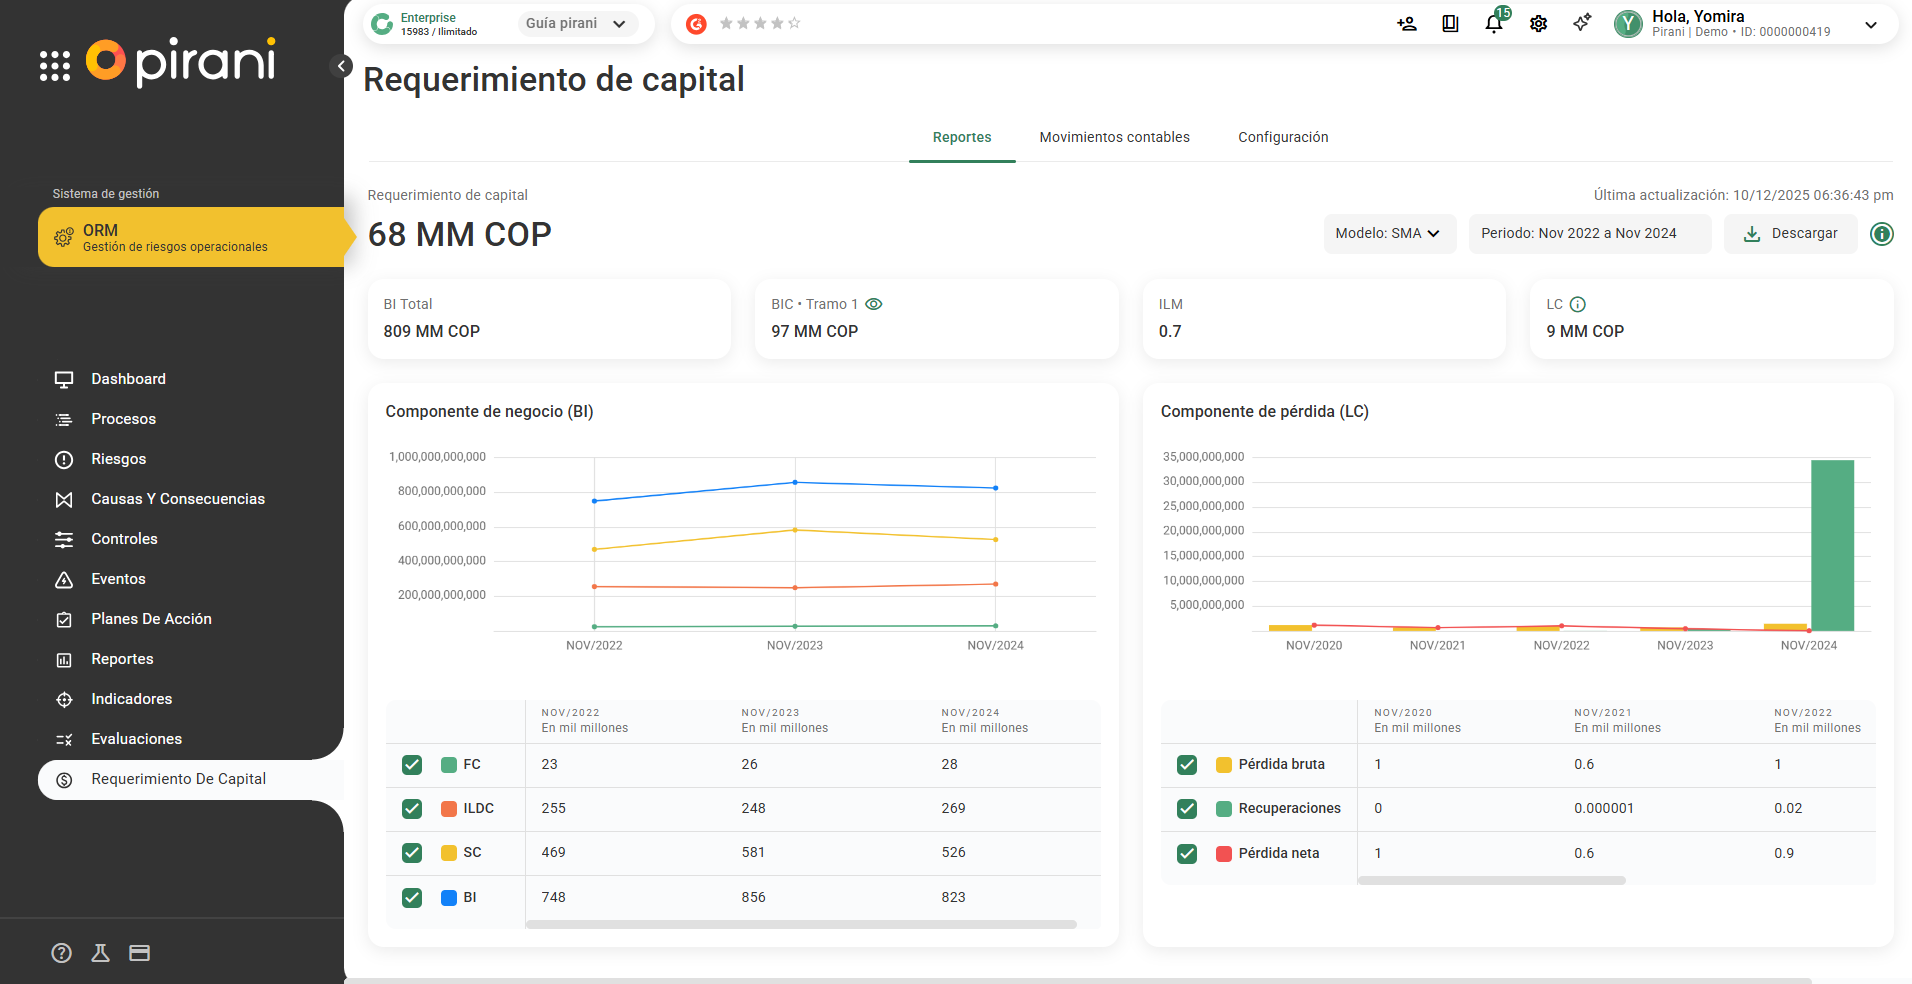Click the book guide icon in top bar

coord(1450,24)
